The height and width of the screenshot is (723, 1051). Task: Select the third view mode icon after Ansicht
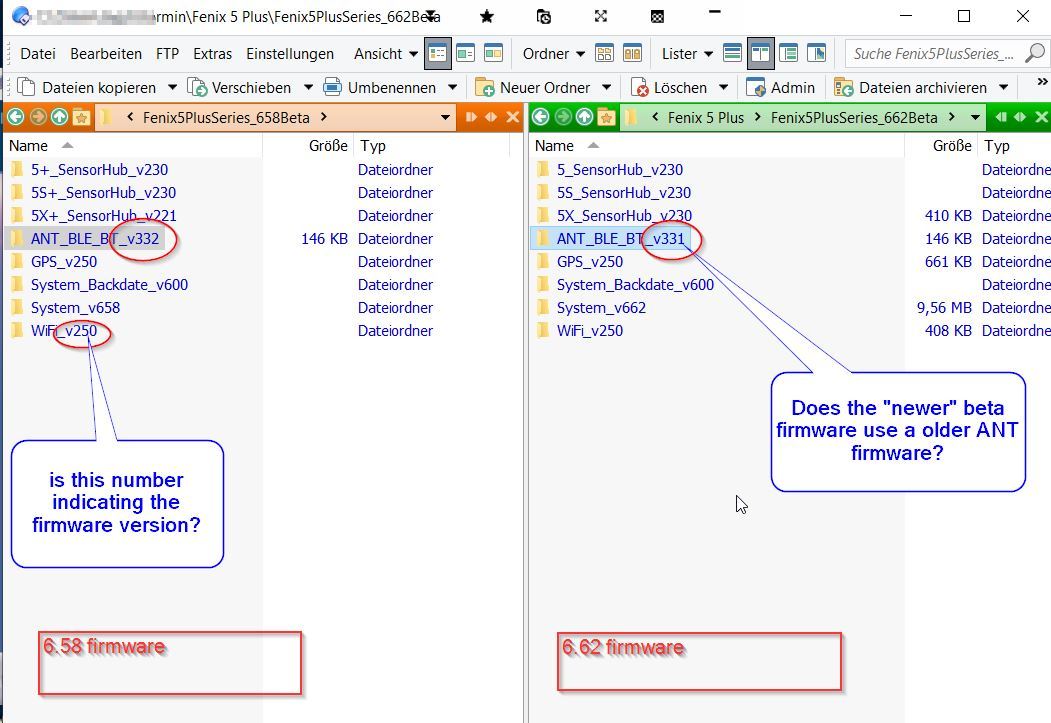[x=493, y=53]
